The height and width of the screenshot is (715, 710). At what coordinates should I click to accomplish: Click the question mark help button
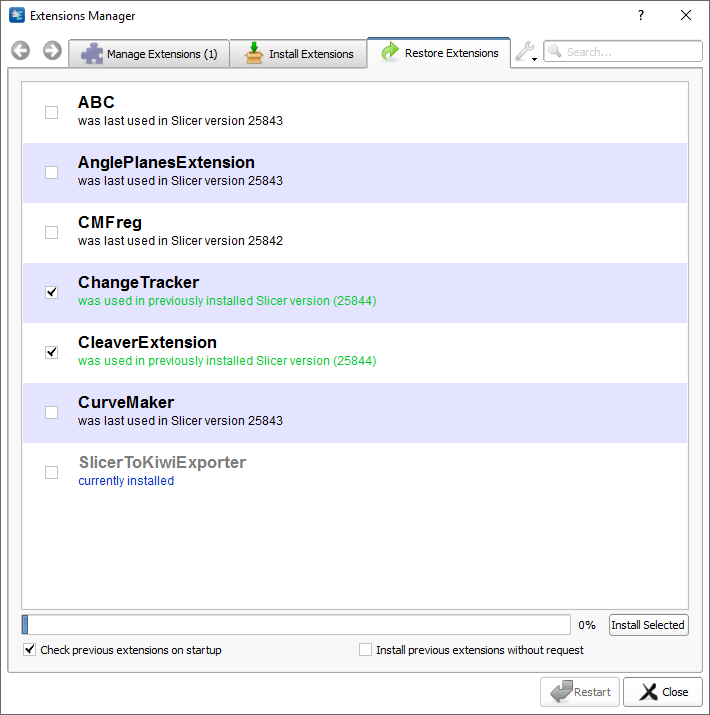tap(640, 16)
